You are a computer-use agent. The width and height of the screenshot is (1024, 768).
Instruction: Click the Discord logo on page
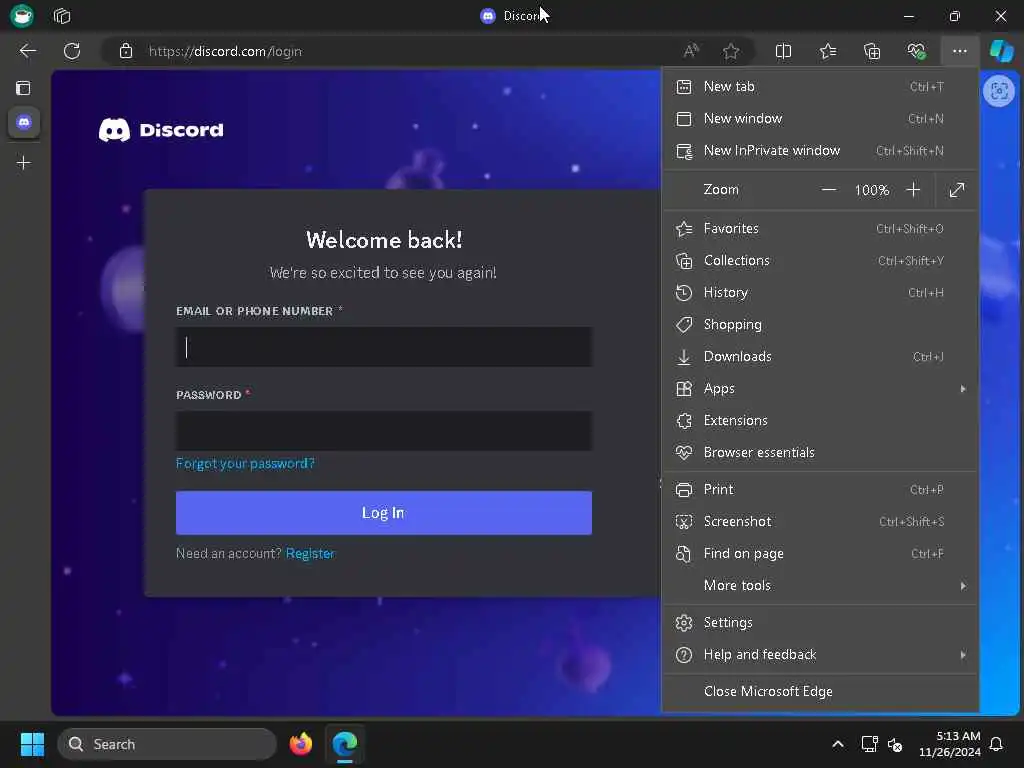(161, 130)
